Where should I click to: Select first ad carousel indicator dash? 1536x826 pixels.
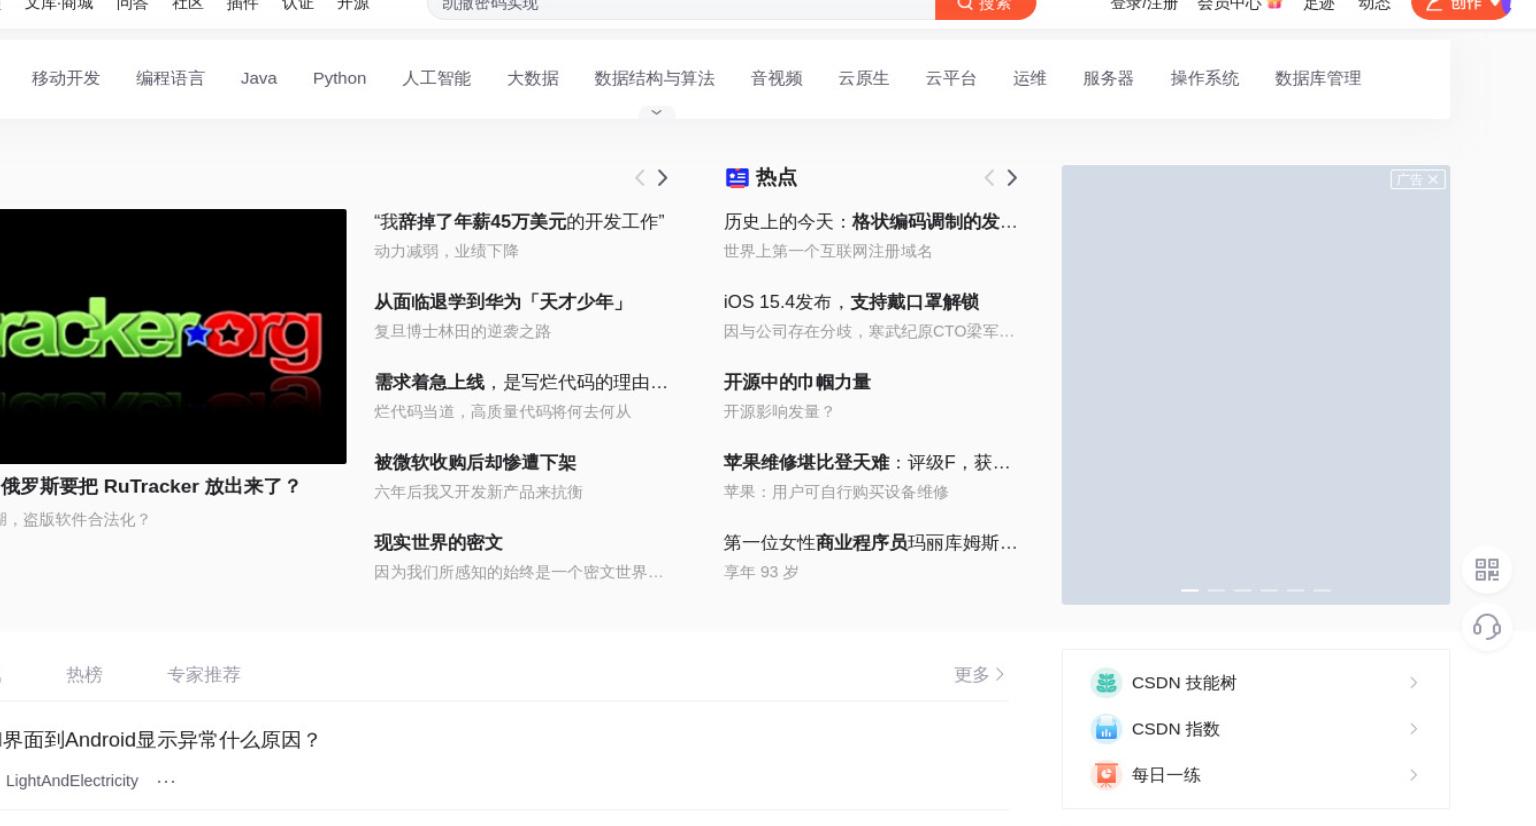[x=1190, y=590]
